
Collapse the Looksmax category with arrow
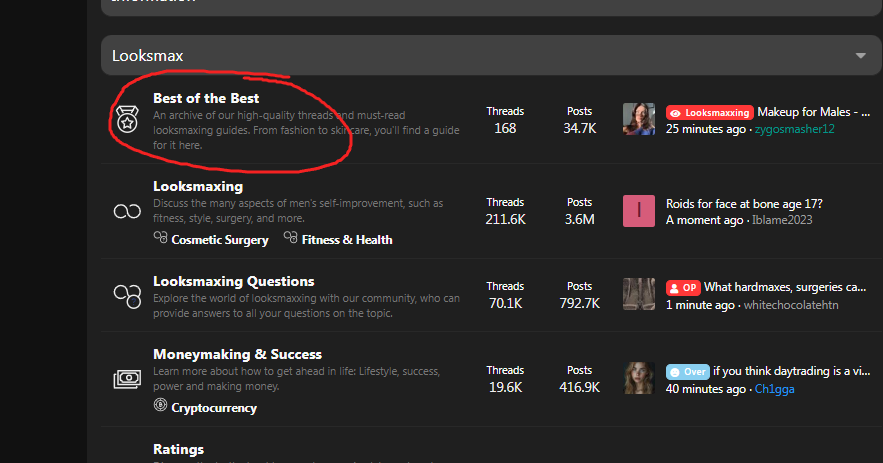click(860, 56)
